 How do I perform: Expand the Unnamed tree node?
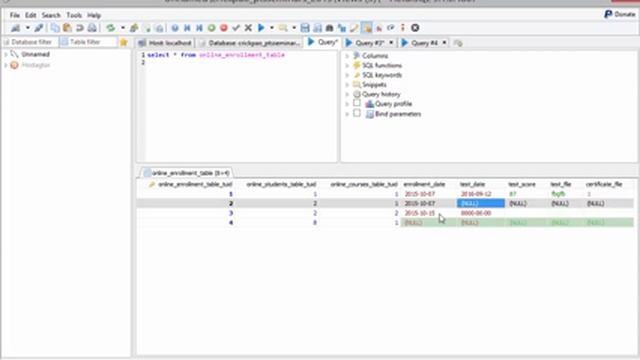(6, 54)
